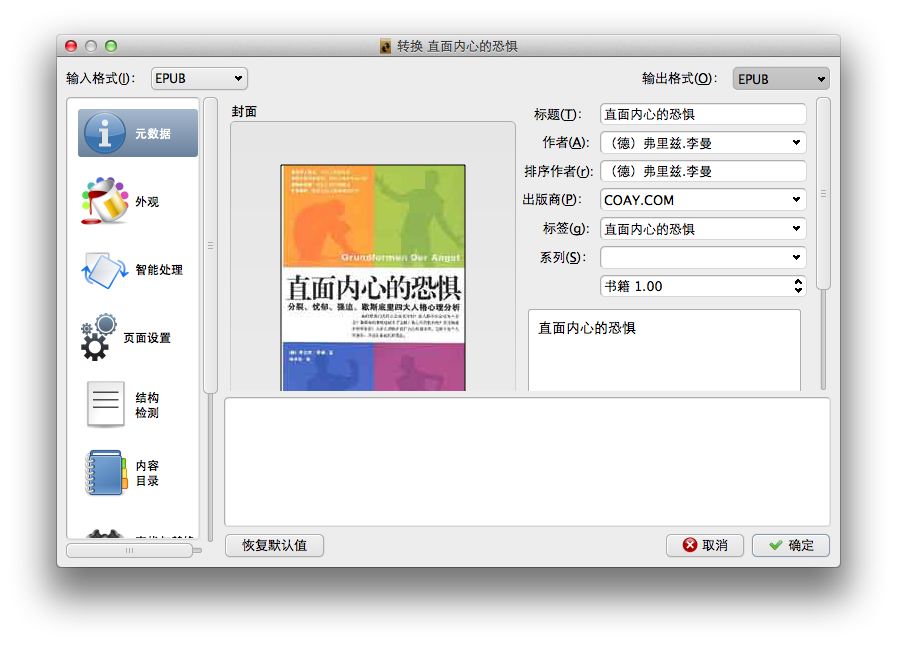Open the 页面设置 gears icon

[x=98, y=337]
